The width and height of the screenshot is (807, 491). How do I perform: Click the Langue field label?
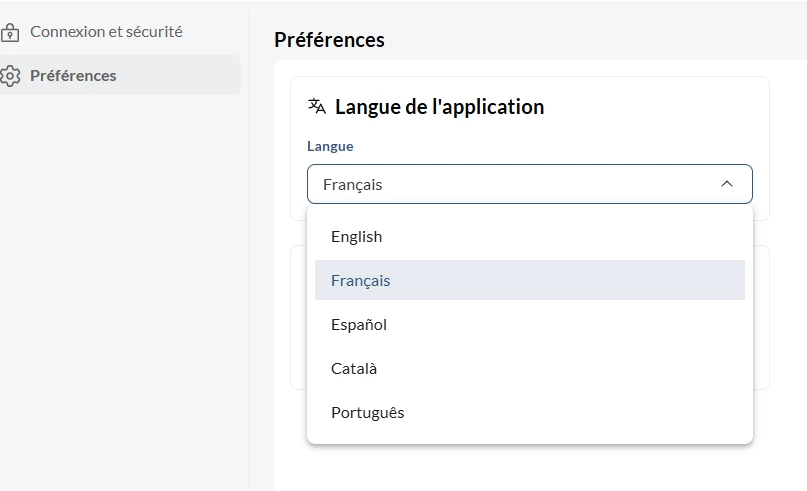tap(330, 146)
